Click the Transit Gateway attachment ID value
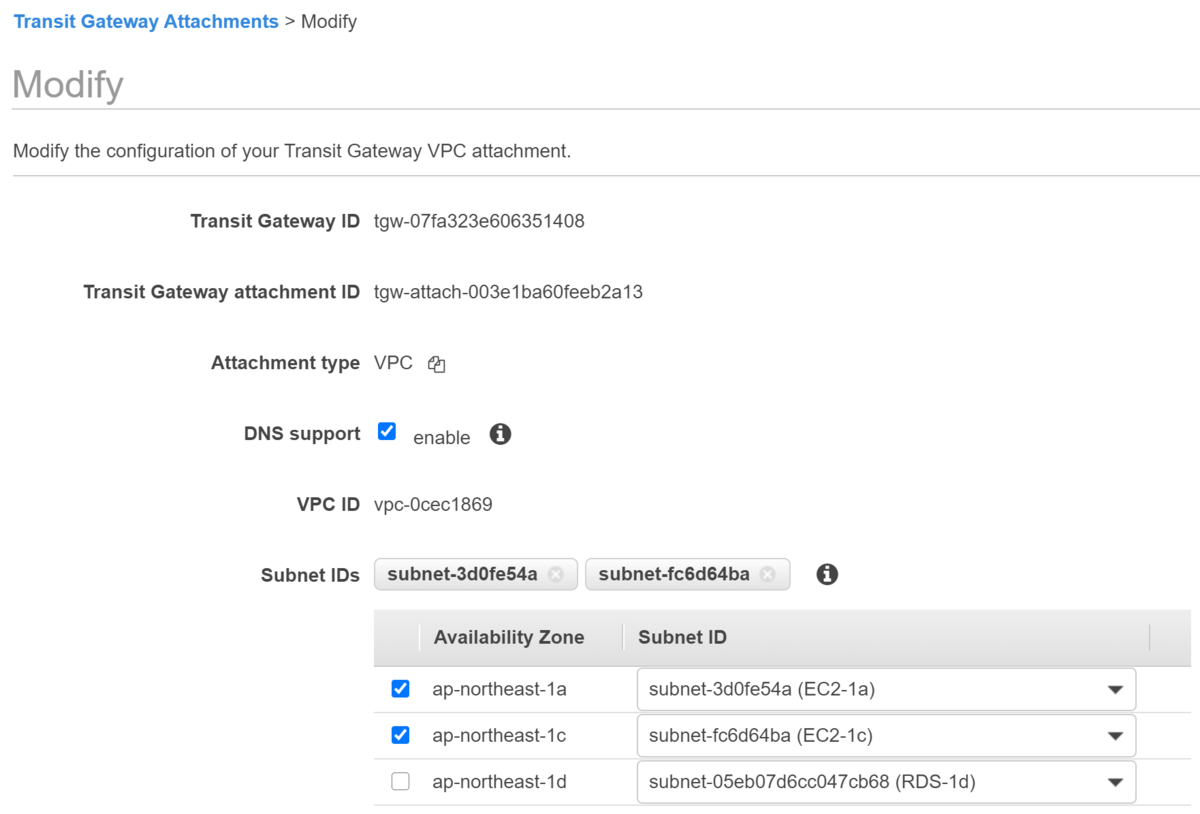 pyautogui.click(x=508, y=292)
